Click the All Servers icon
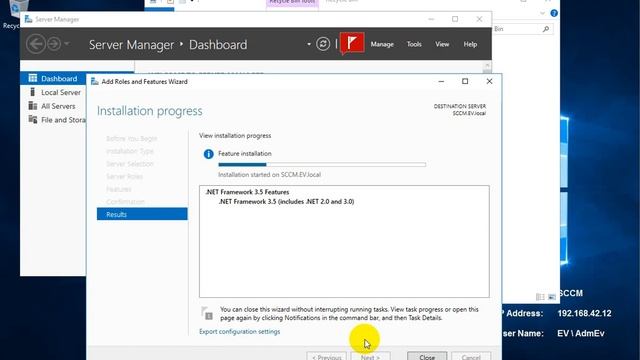 pos(33,106)
